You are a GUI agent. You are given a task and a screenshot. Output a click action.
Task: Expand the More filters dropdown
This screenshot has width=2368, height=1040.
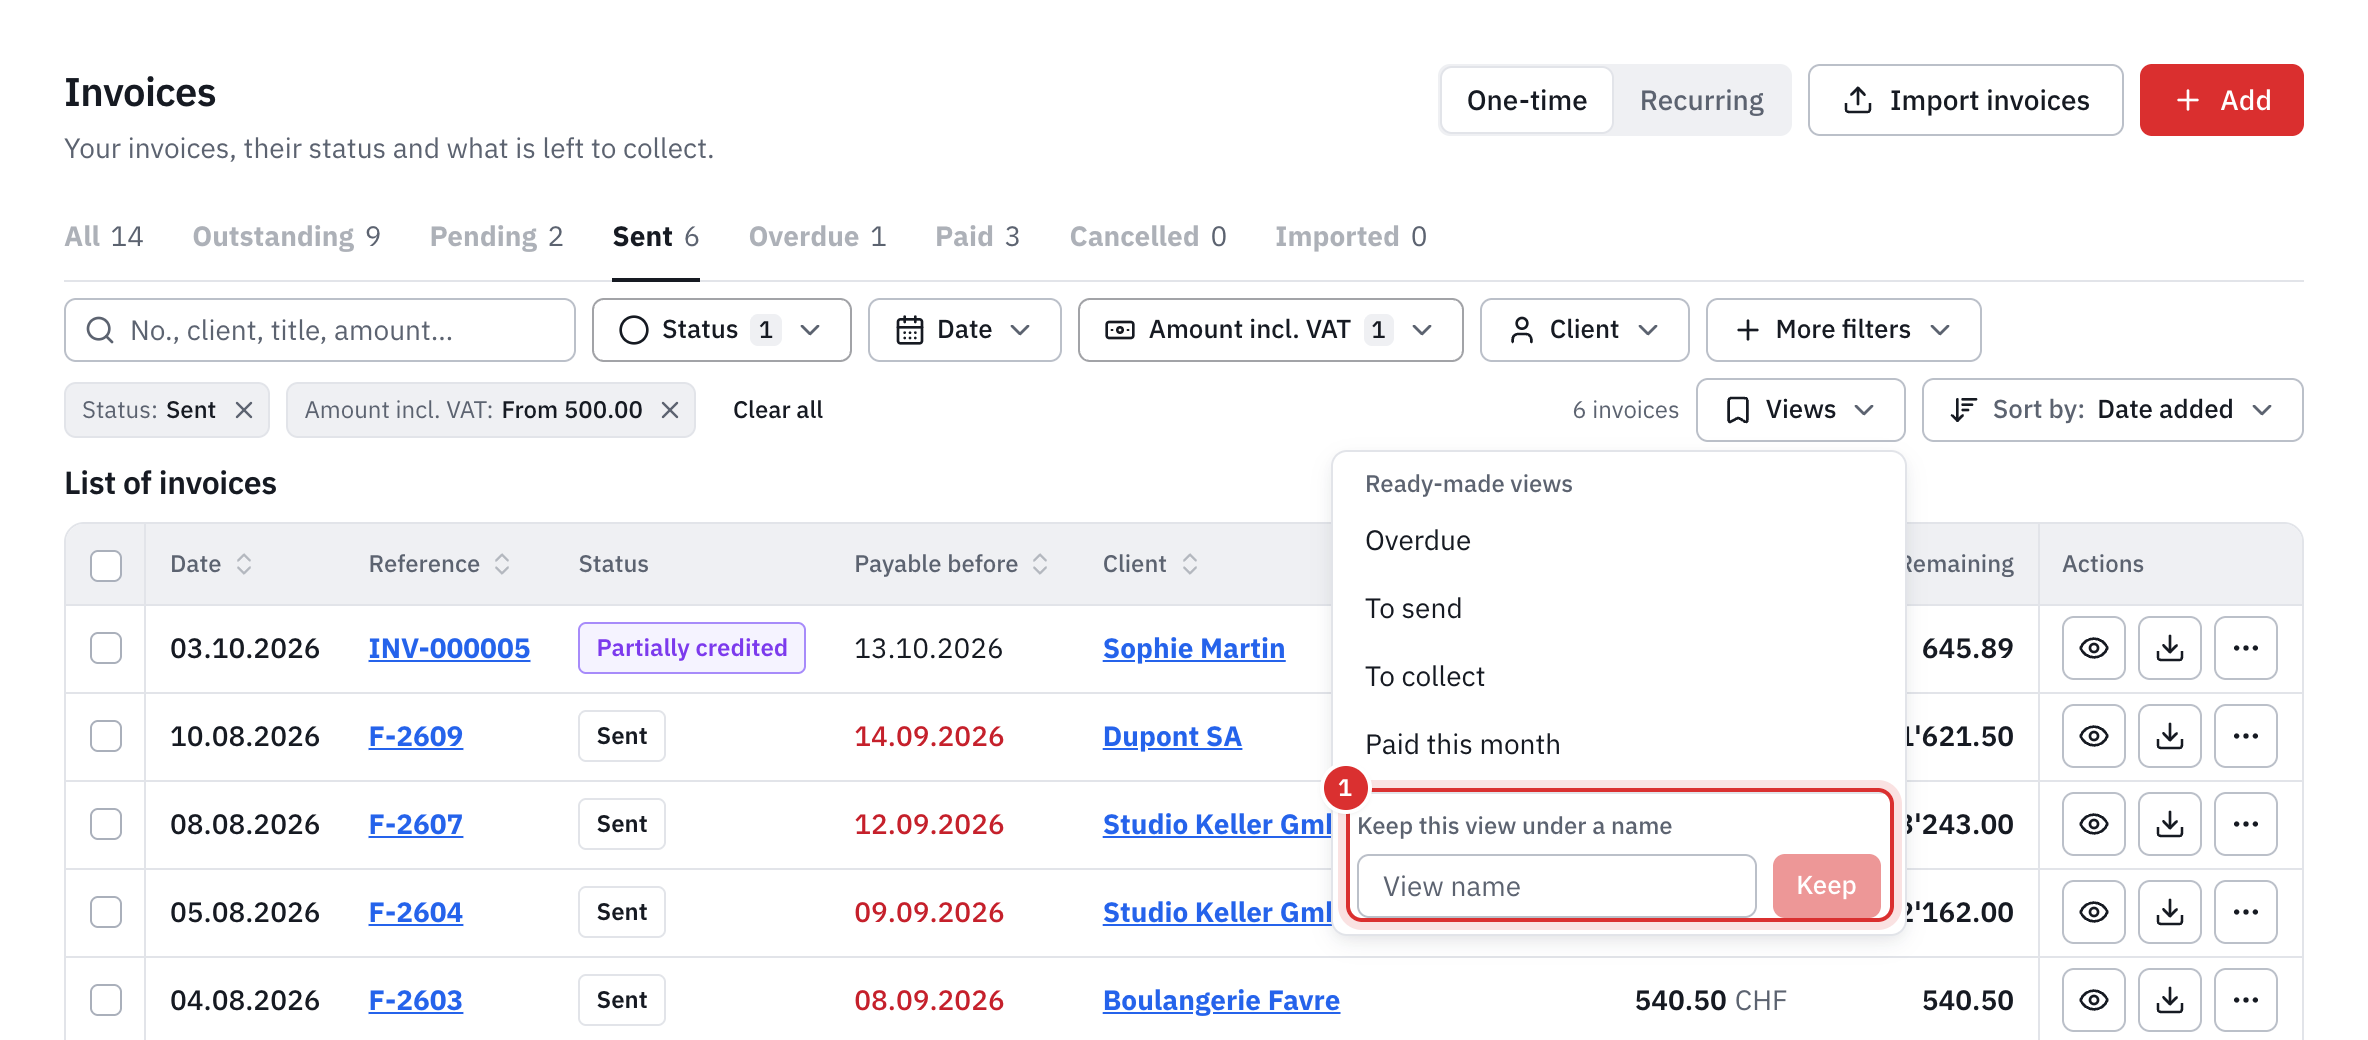click(x=1843, y=330)
